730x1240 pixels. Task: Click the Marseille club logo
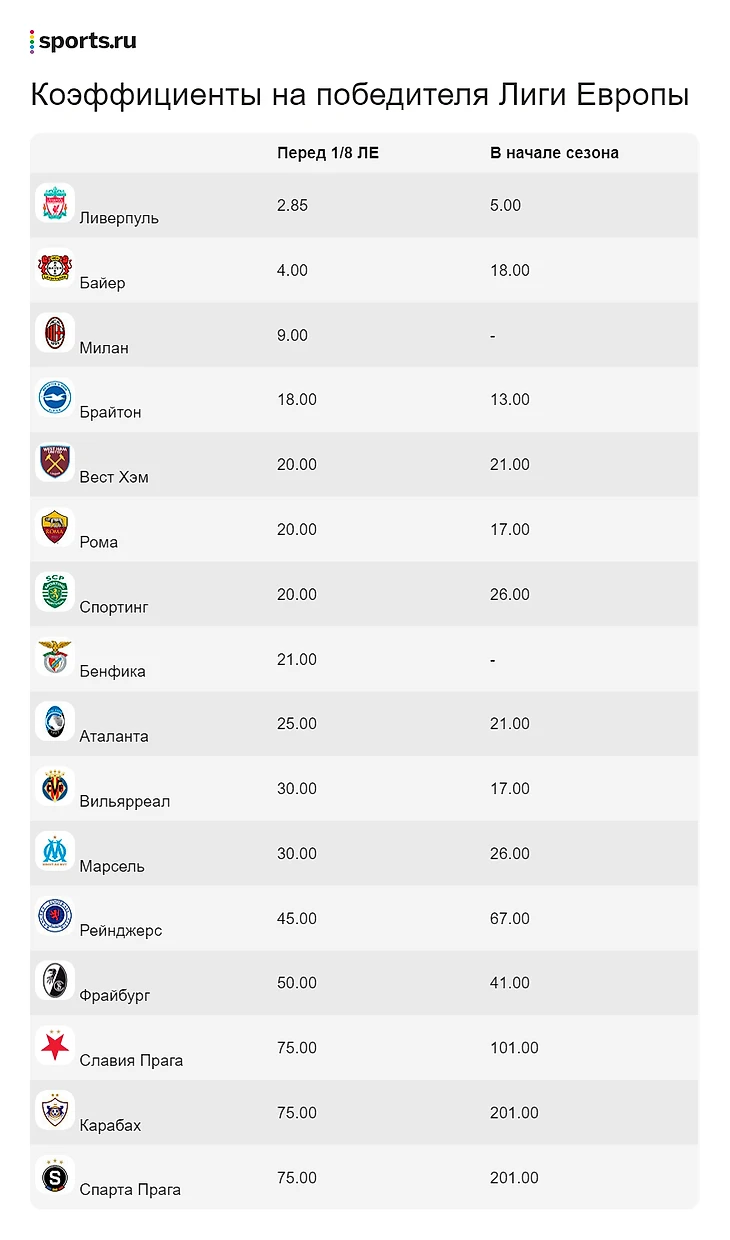pos(54,851)
